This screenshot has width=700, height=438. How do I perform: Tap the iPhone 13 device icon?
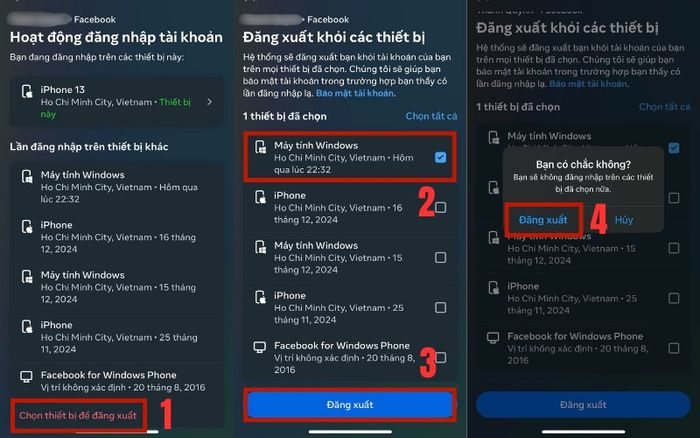click(27, 92)
